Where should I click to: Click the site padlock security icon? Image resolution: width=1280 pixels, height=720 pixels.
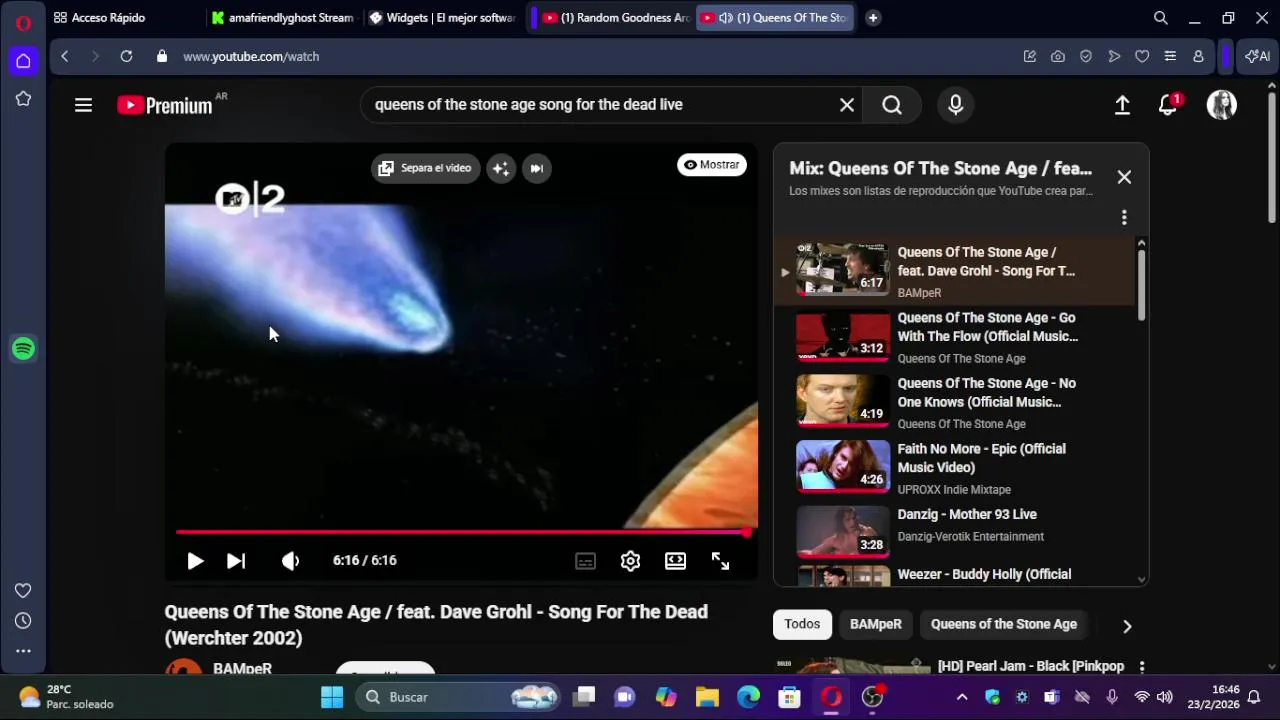pyautogui.click(x=162, y=57)
